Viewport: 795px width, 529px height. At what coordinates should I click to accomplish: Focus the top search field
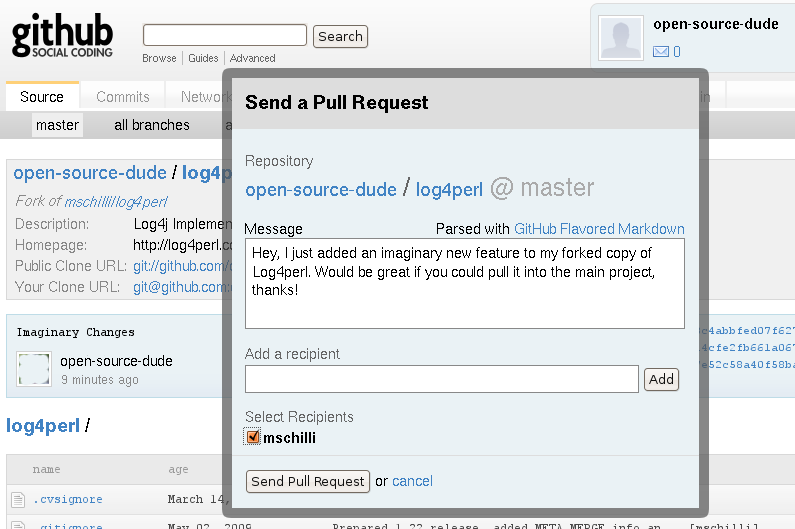225,35
